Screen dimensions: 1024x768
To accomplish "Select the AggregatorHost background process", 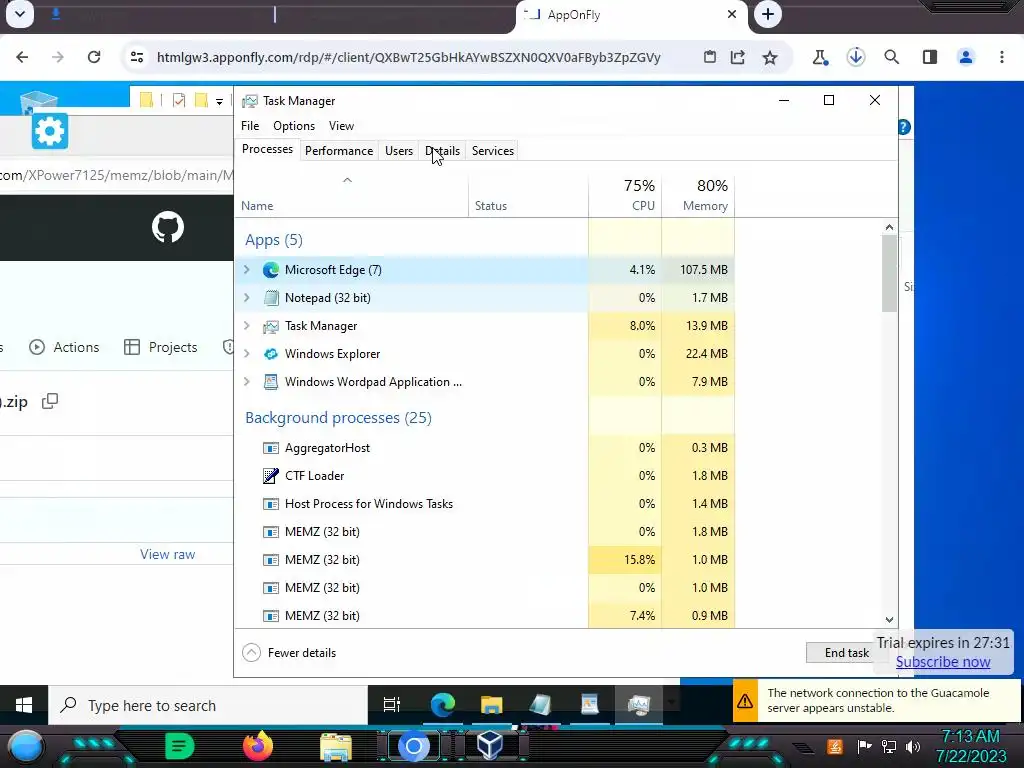I will coord(485,448).
